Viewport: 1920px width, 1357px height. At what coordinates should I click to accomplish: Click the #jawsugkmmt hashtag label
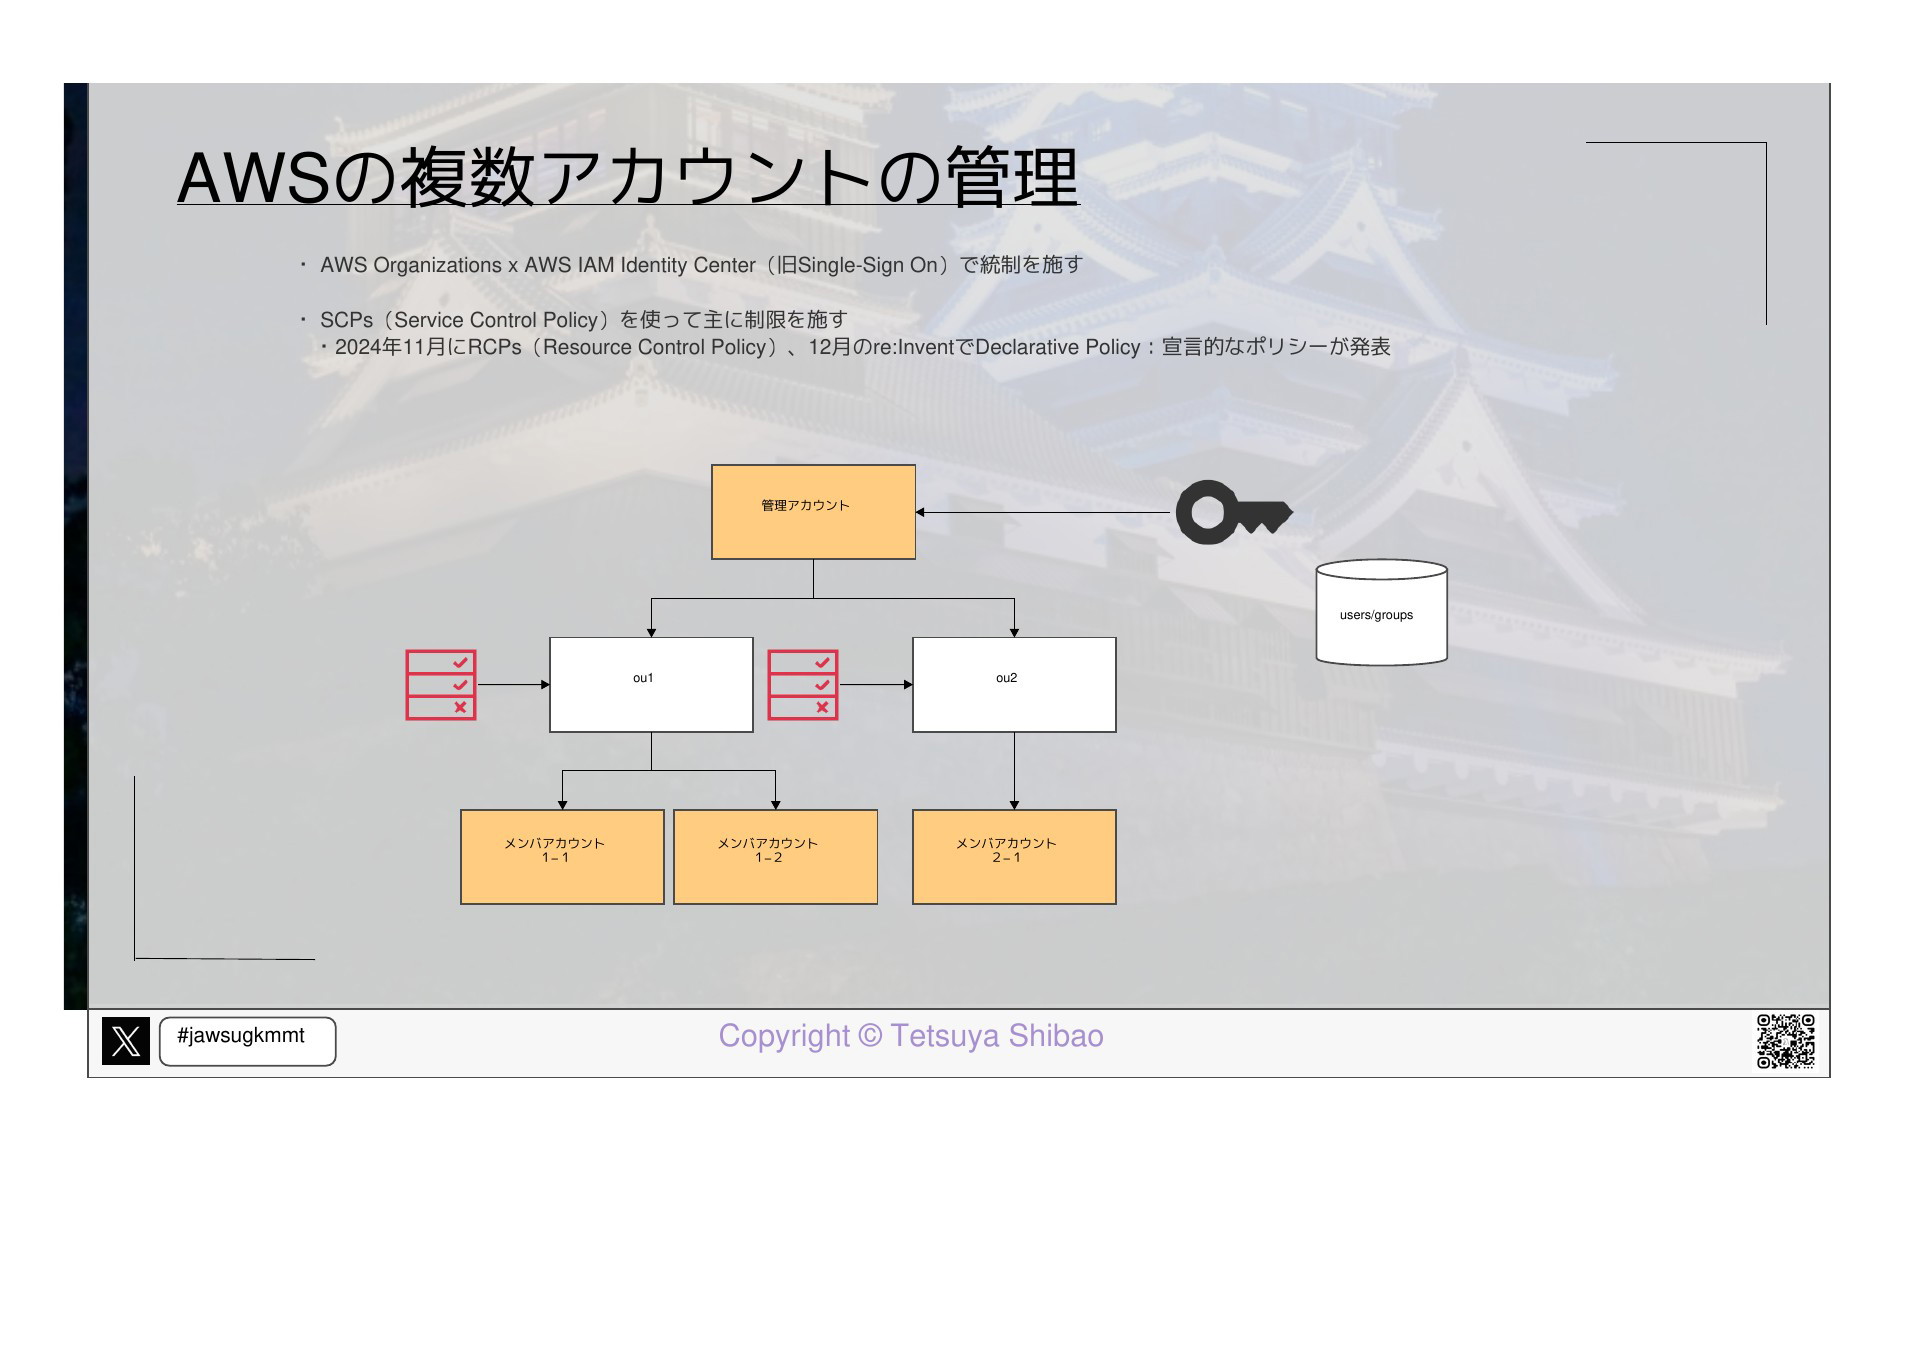pos(247,1041)
